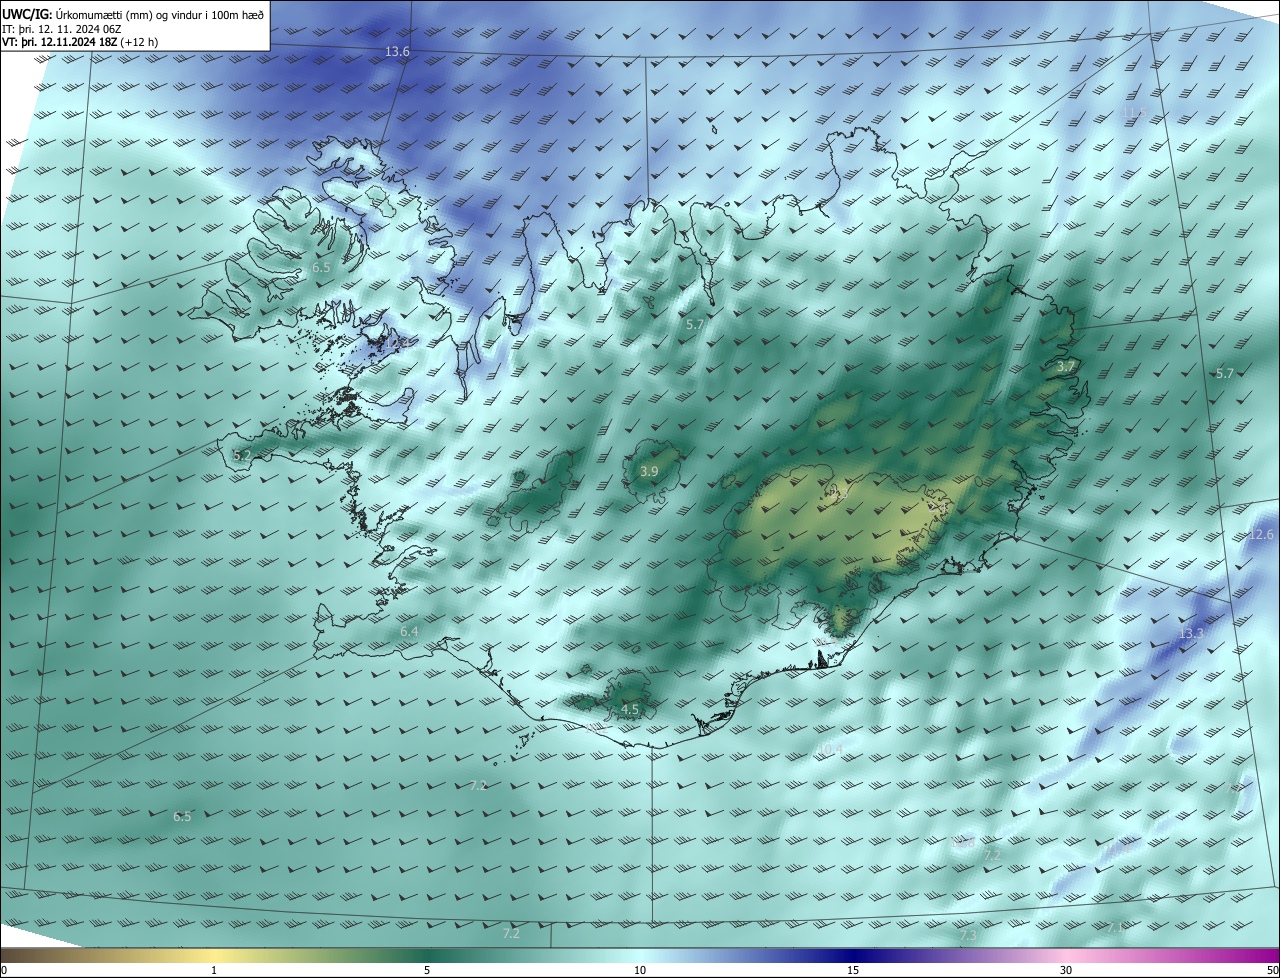Click the 5.7 value over the eastern sea
The width and height of the screenshot is (1280, 978).
tap(1225, 373)
